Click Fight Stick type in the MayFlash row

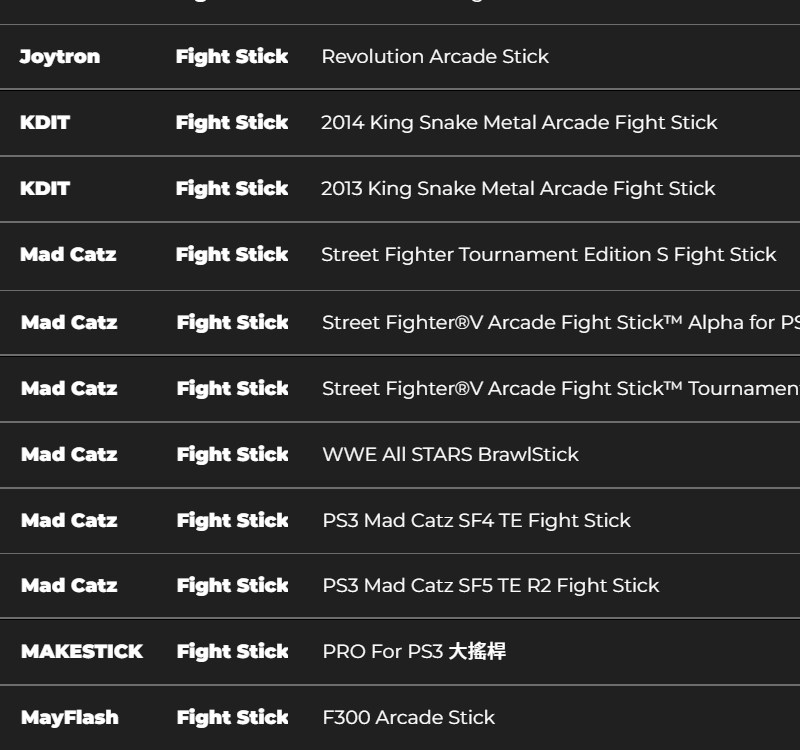pyautogui.click(x=233, y=718)
